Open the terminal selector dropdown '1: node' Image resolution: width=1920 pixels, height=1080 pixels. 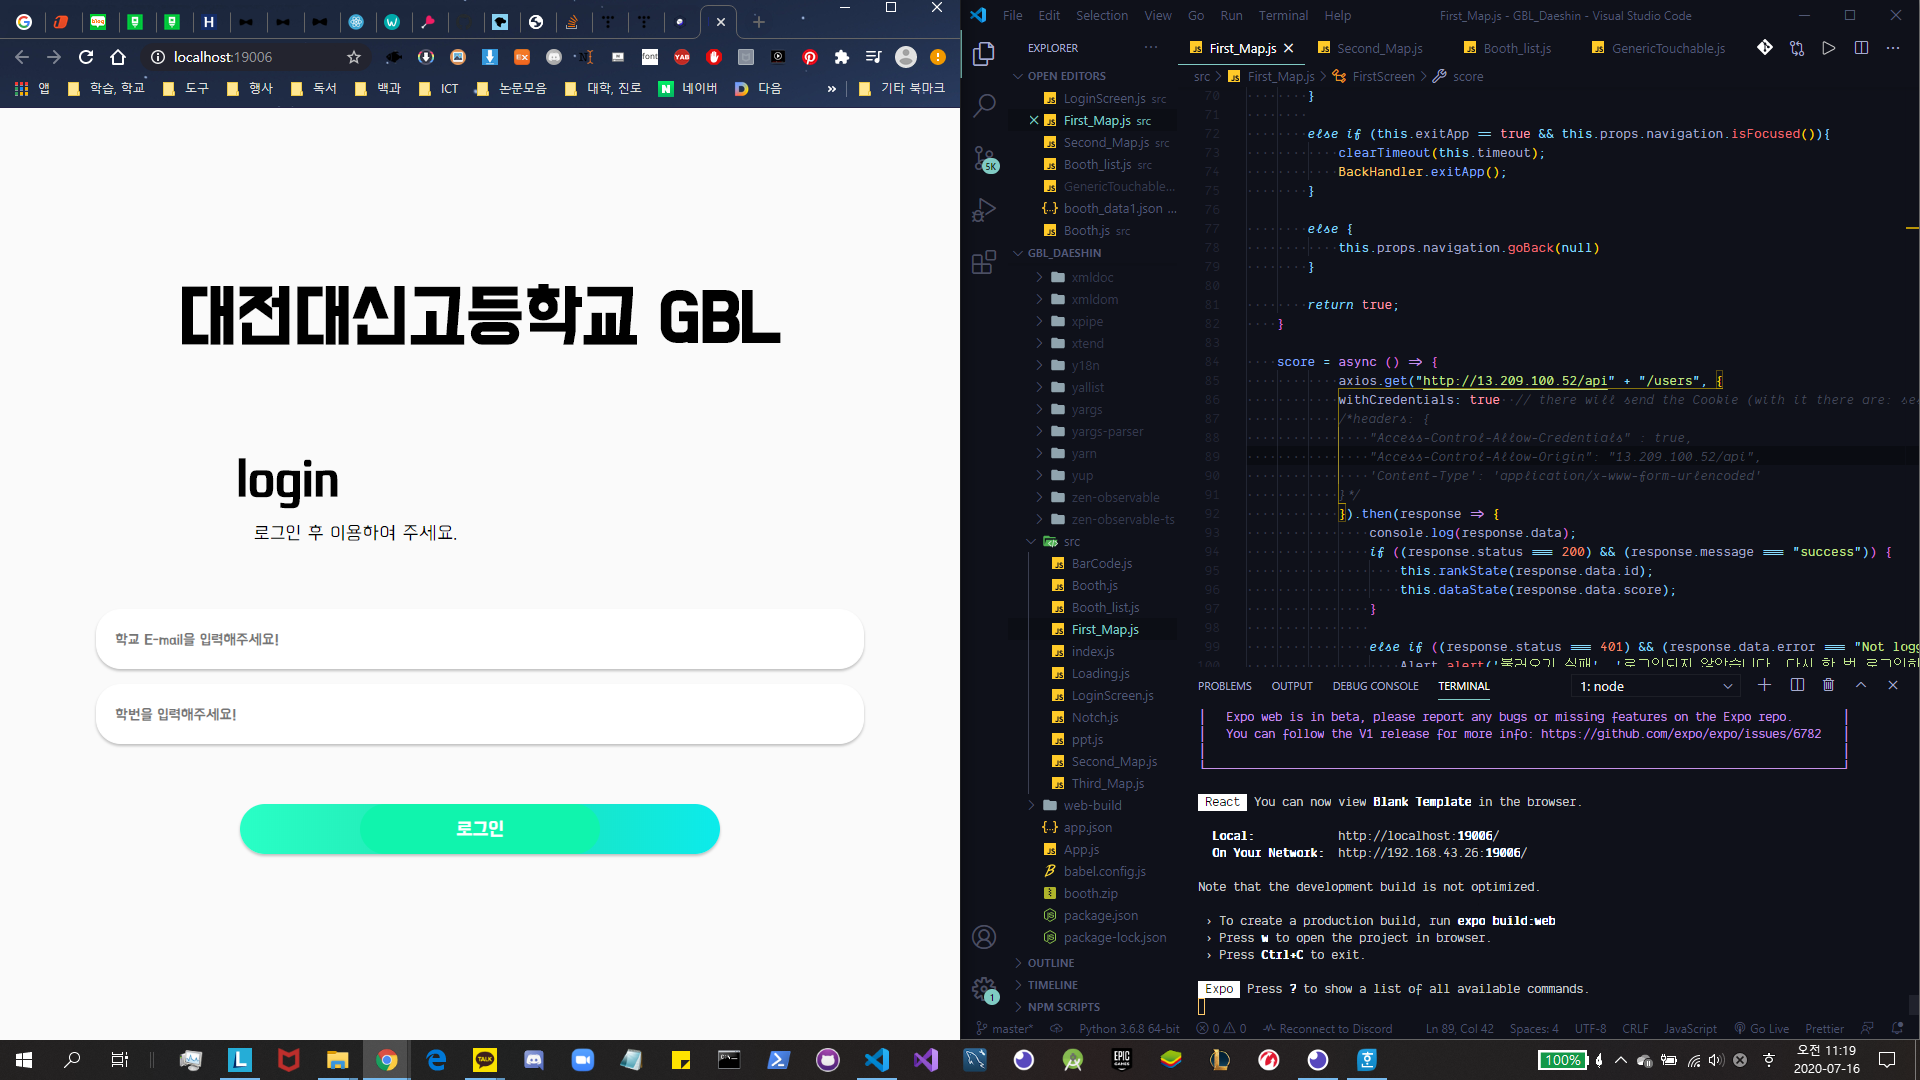click(1655, 686)
